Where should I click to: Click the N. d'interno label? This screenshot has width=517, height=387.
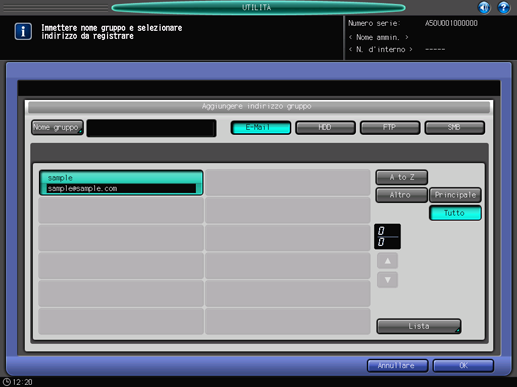click(x=380, y=50)
